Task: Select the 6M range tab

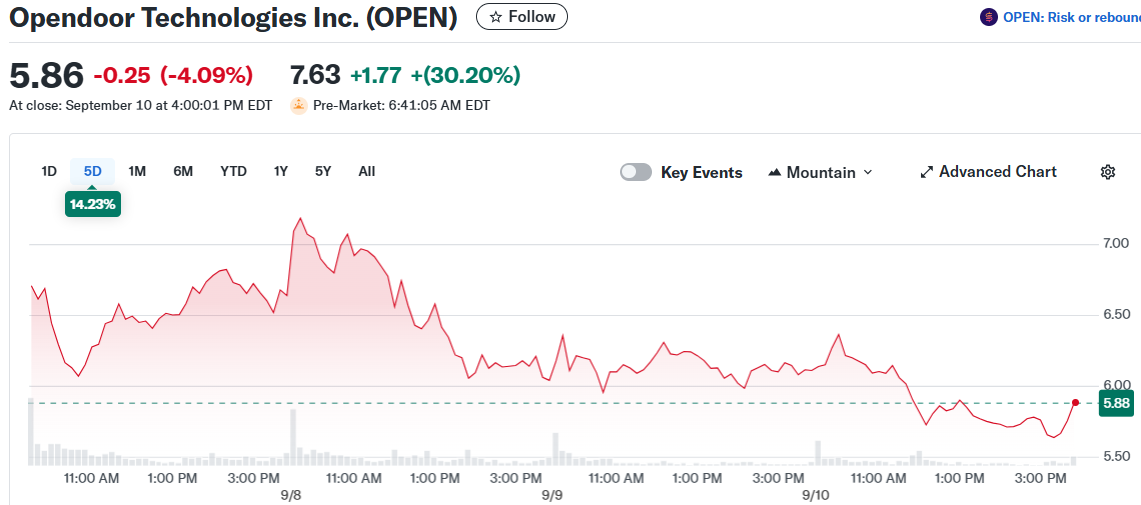Action: 183,172
